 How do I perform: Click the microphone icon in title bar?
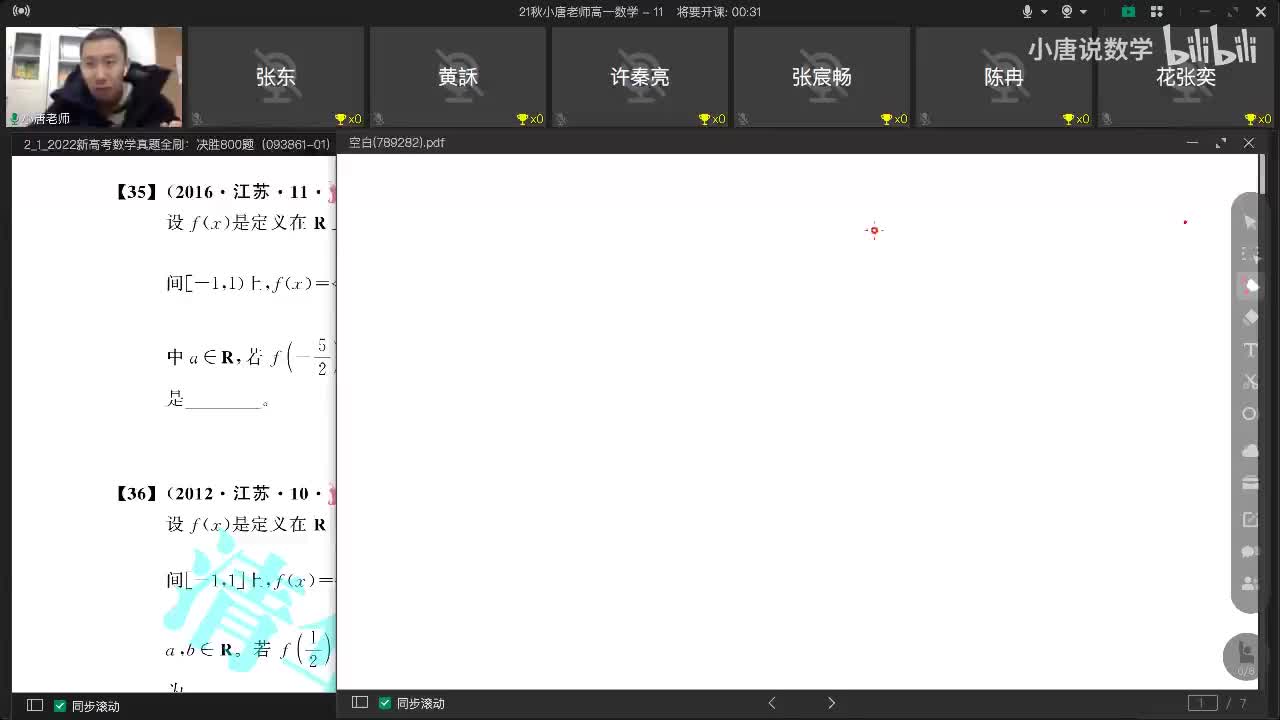pos(1027,12)
